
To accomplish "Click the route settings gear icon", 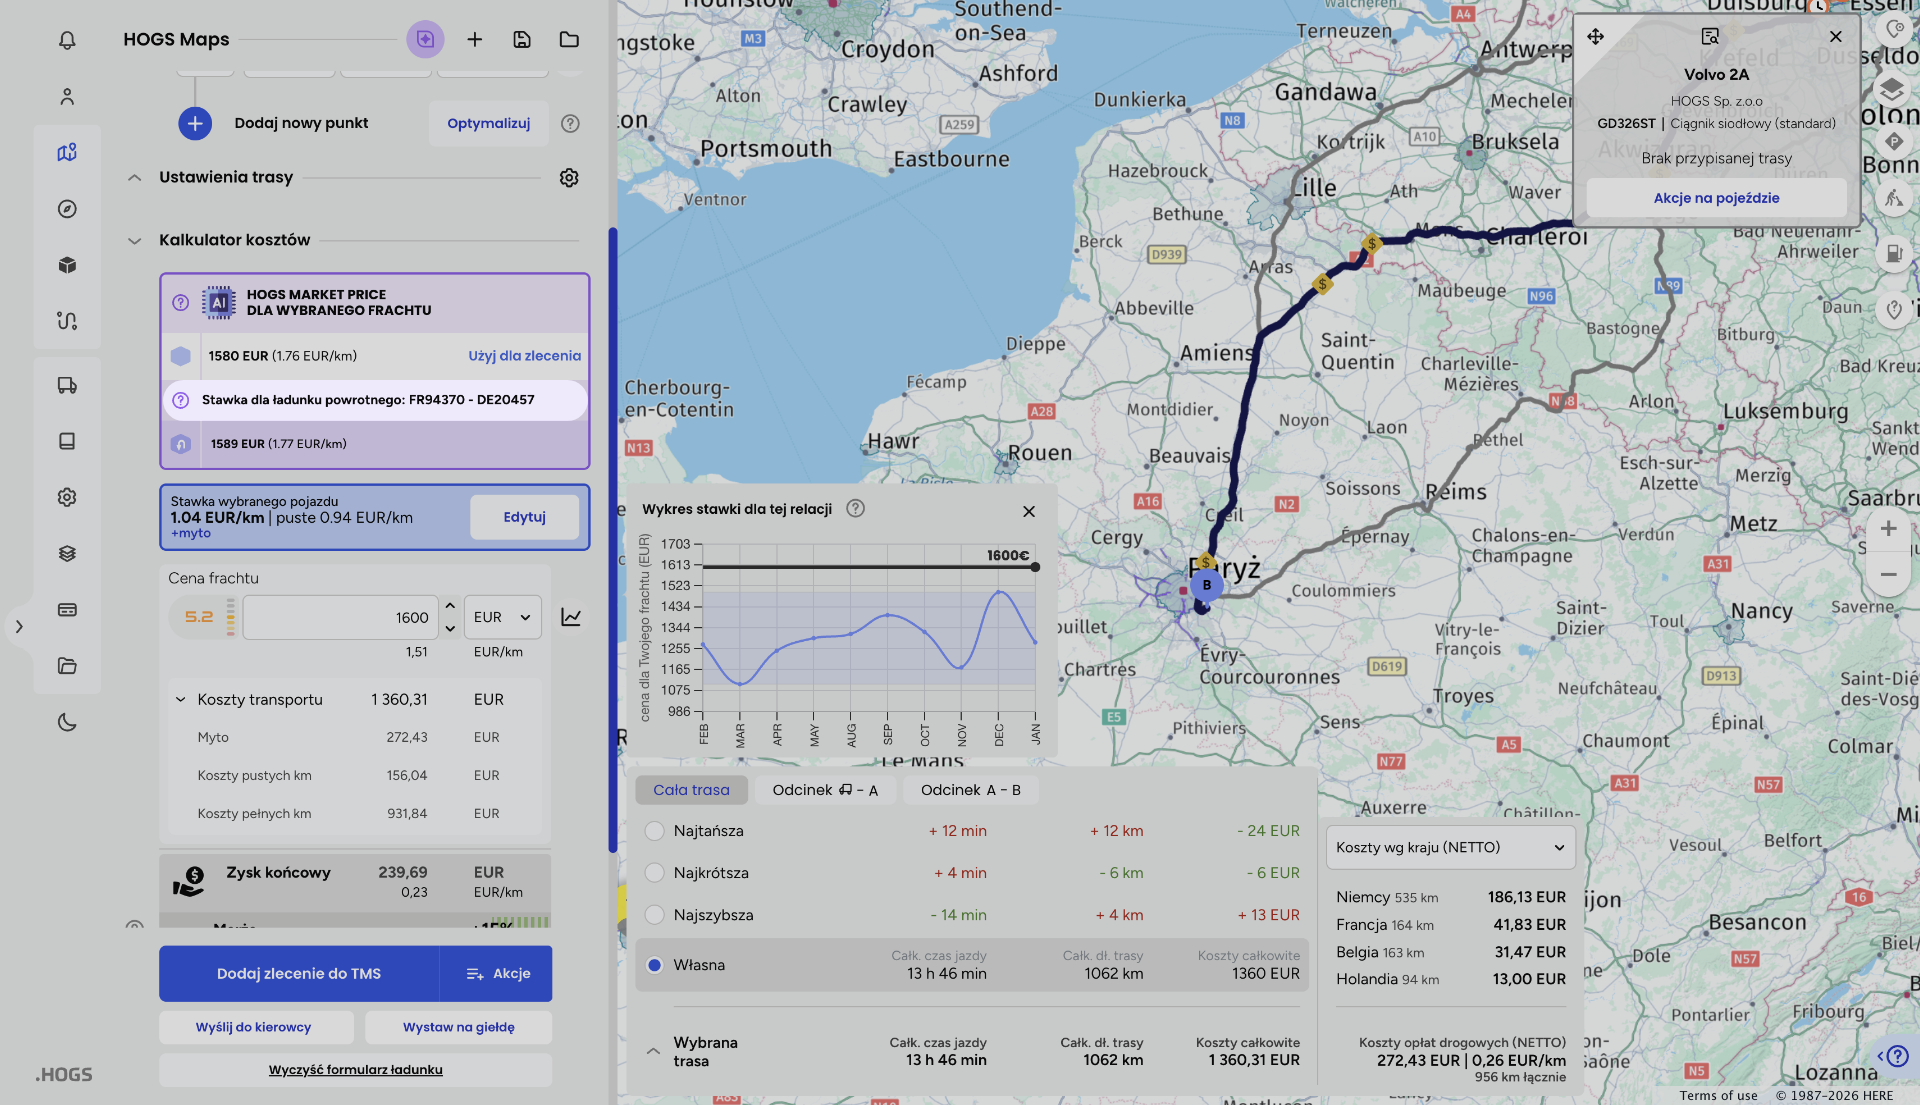I will click(x=569, y=178).
